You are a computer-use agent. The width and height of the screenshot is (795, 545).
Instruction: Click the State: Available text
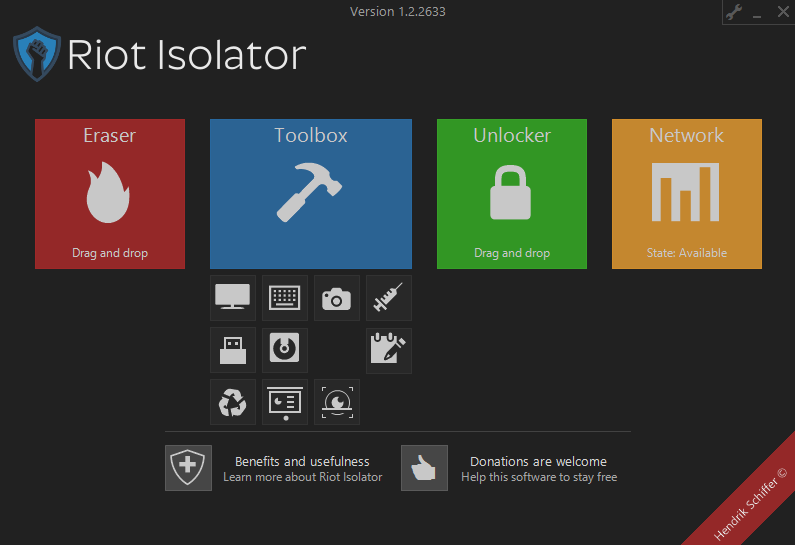pos(686,252)
